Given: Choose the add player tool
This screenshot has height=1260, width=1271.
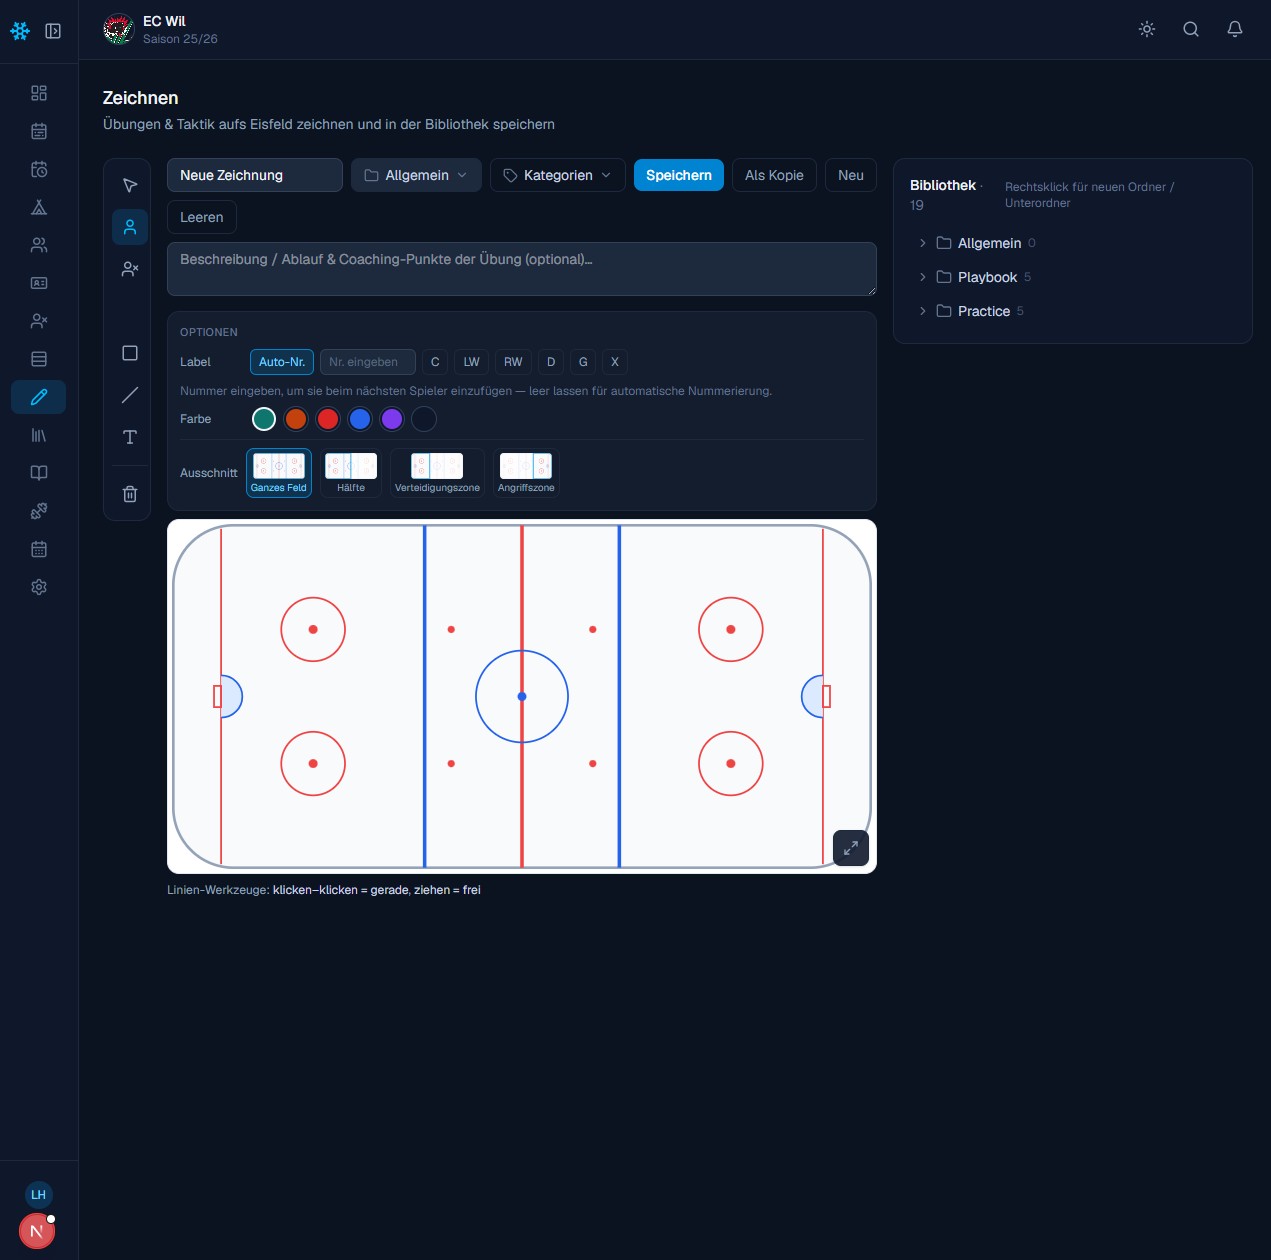Looking at the screenshot, I should click(x=130, y=227).
